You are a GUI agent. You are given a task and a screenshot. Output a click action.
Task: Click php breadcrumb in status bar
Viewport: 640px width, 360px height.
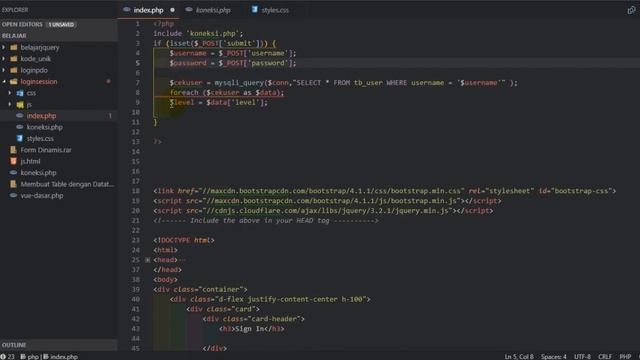click(x=30, y=356)
